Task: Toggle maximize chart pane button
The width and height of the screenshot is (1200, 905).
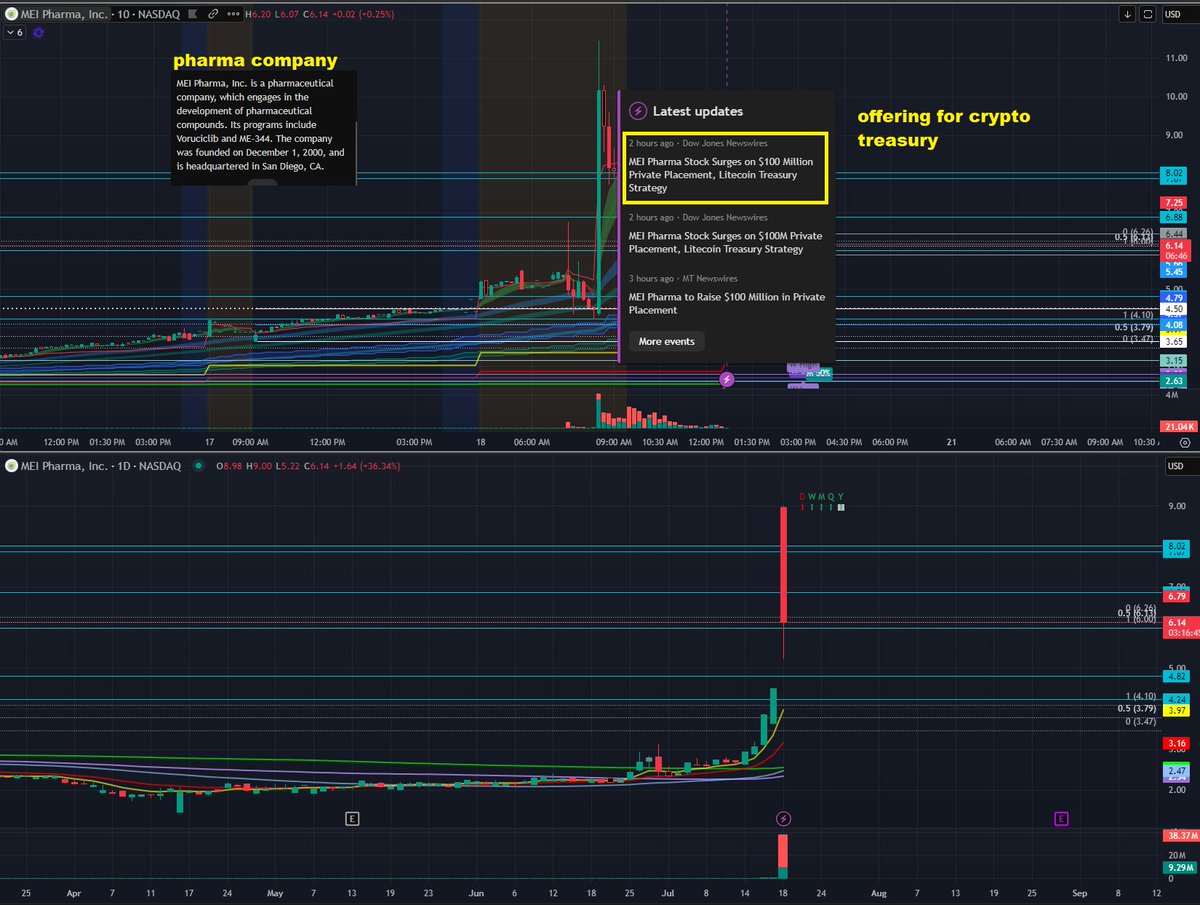Action: click(x=1148, y=14)
